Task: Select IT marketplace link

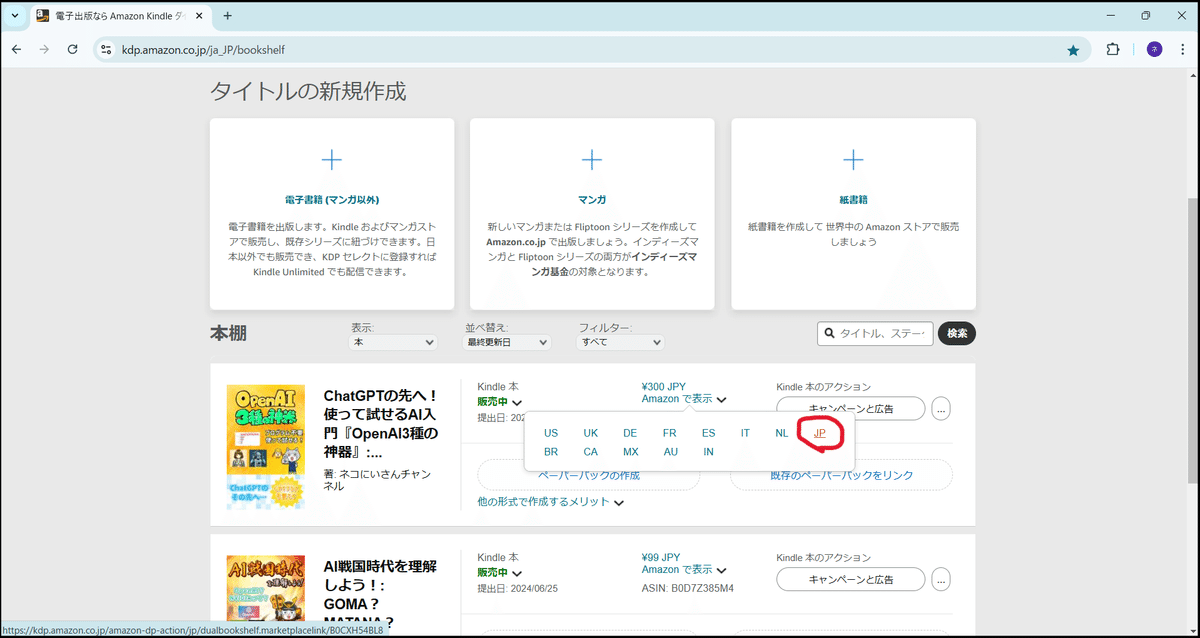Action: (x=745, y=433)
